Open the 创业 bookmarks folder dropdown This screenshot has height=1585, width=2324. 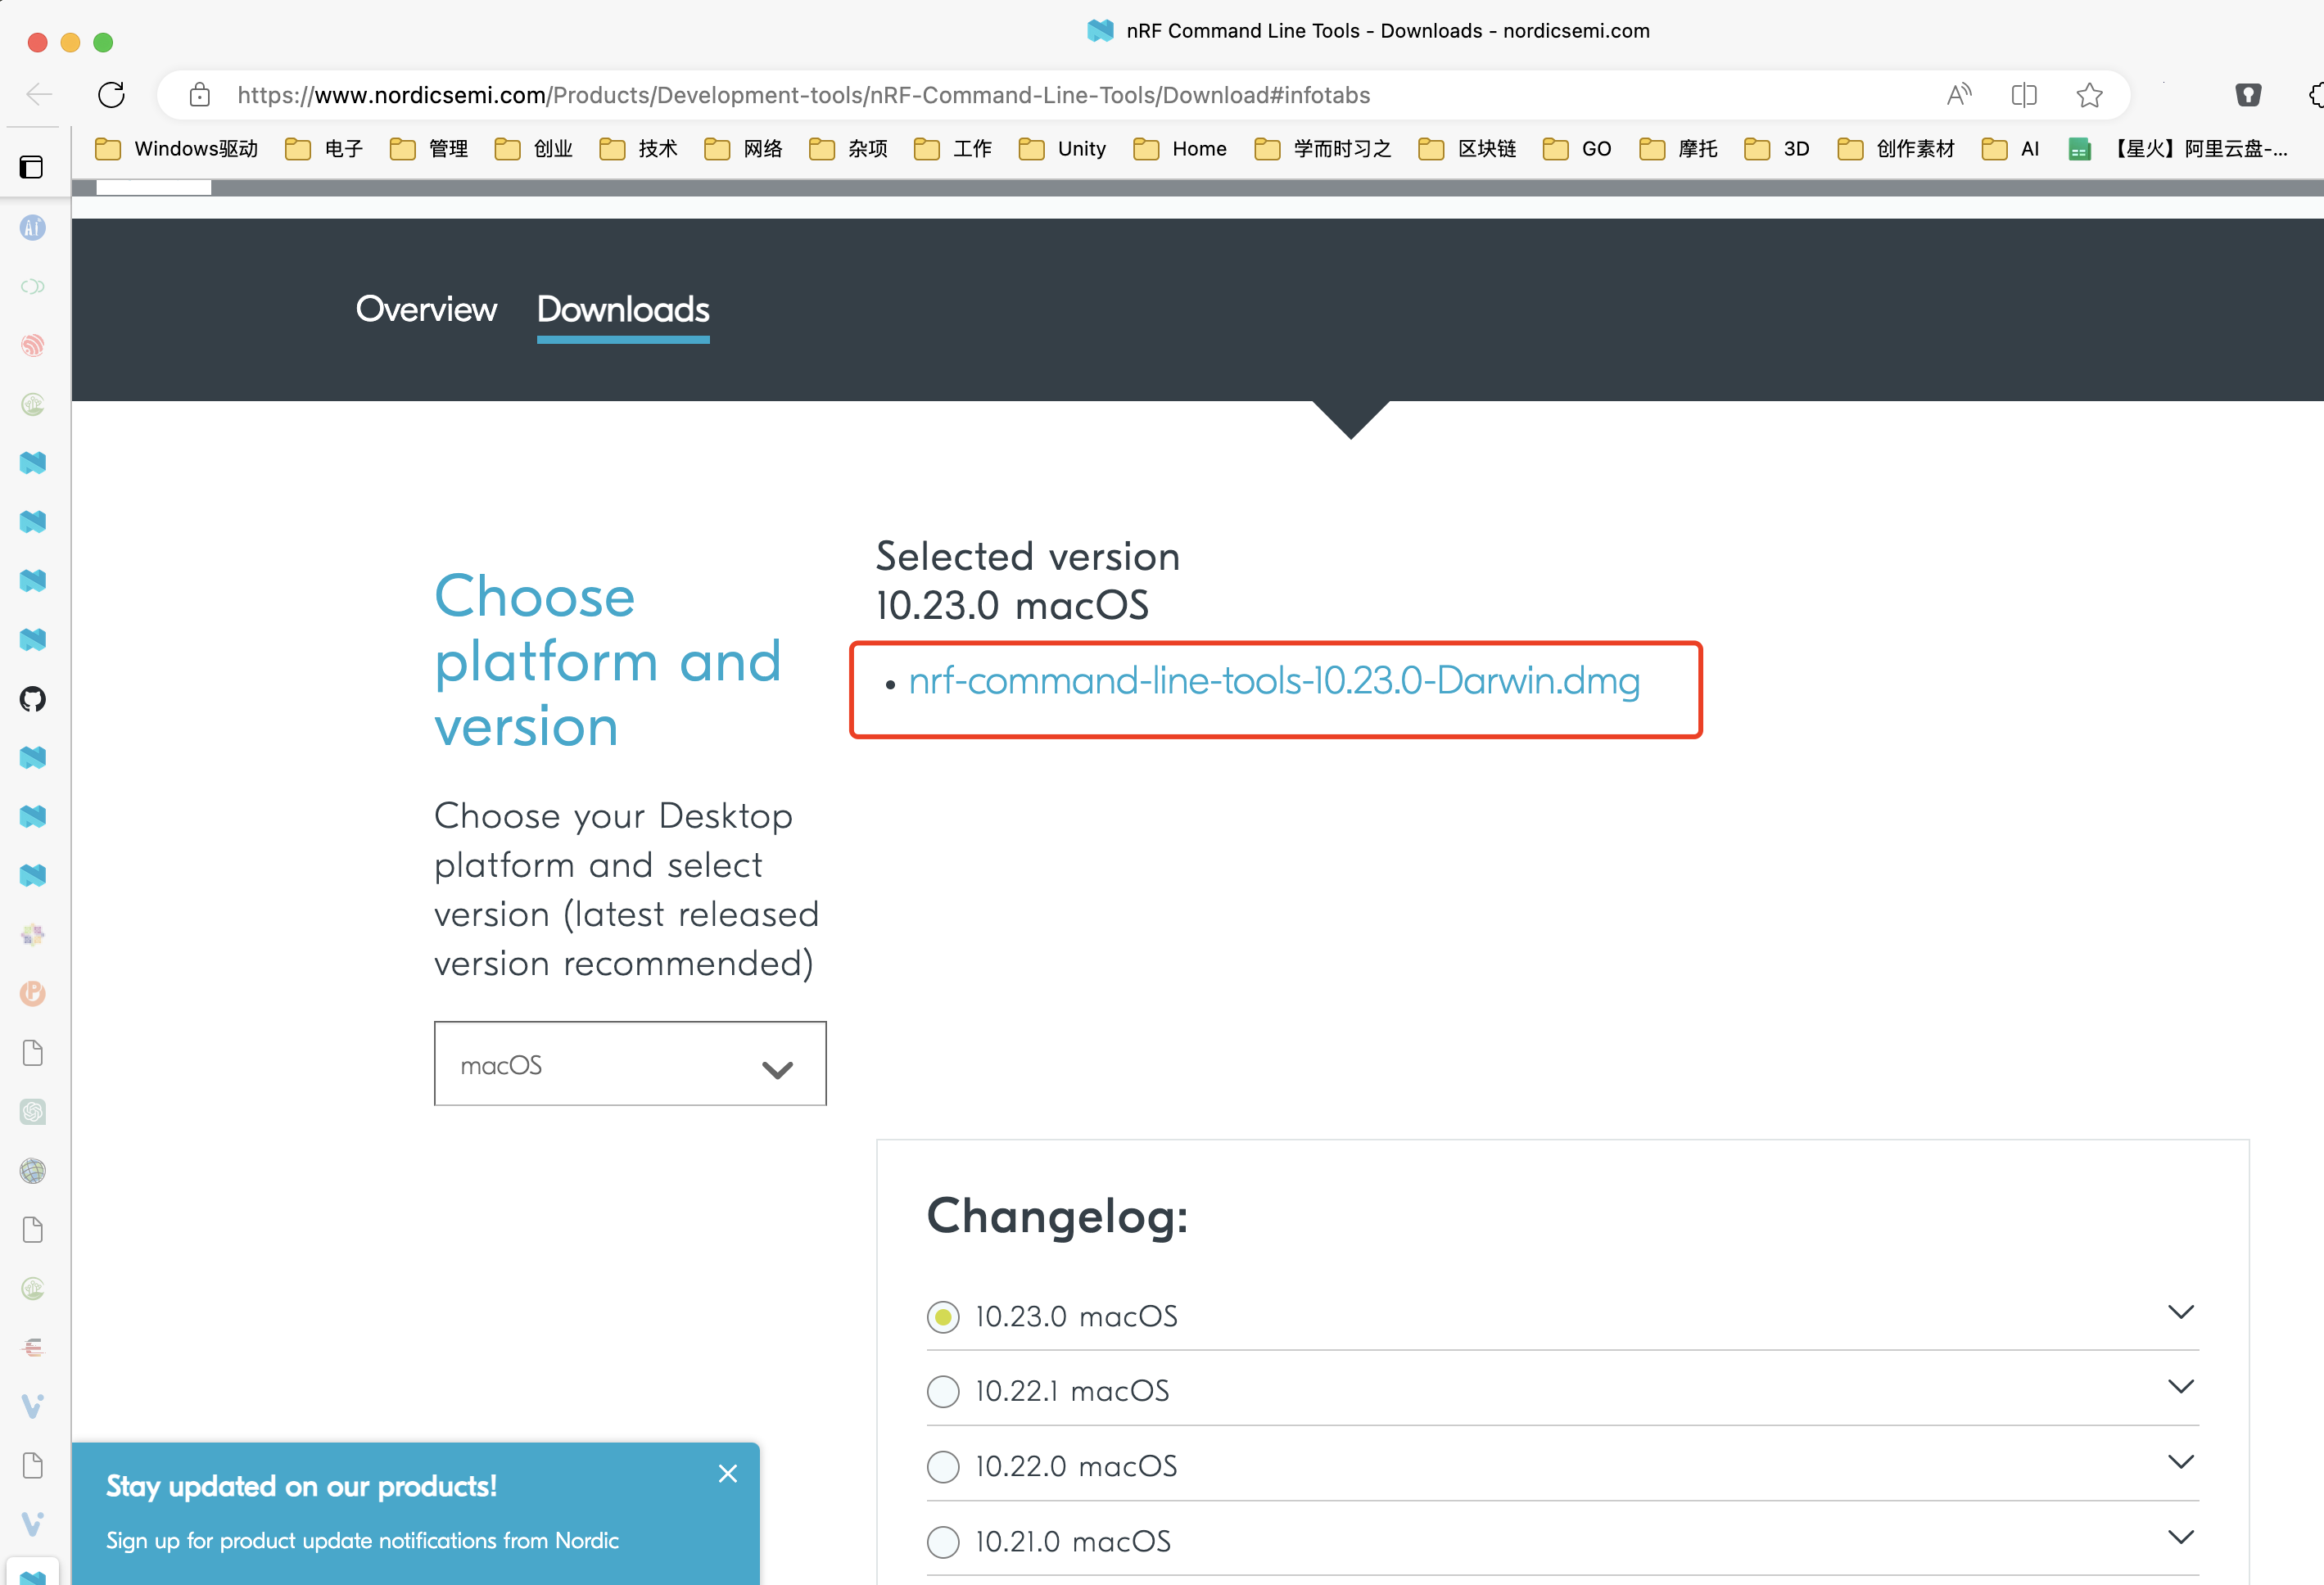tap(534, 149)
